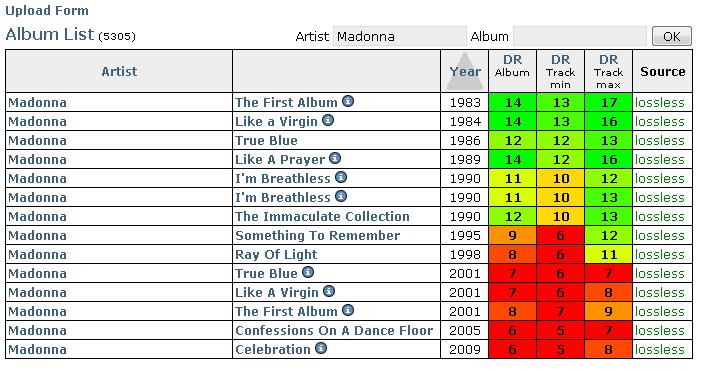The image size is (704, 371).
Task: Open info icon beside Celebration album
Action: coord(321,348)
